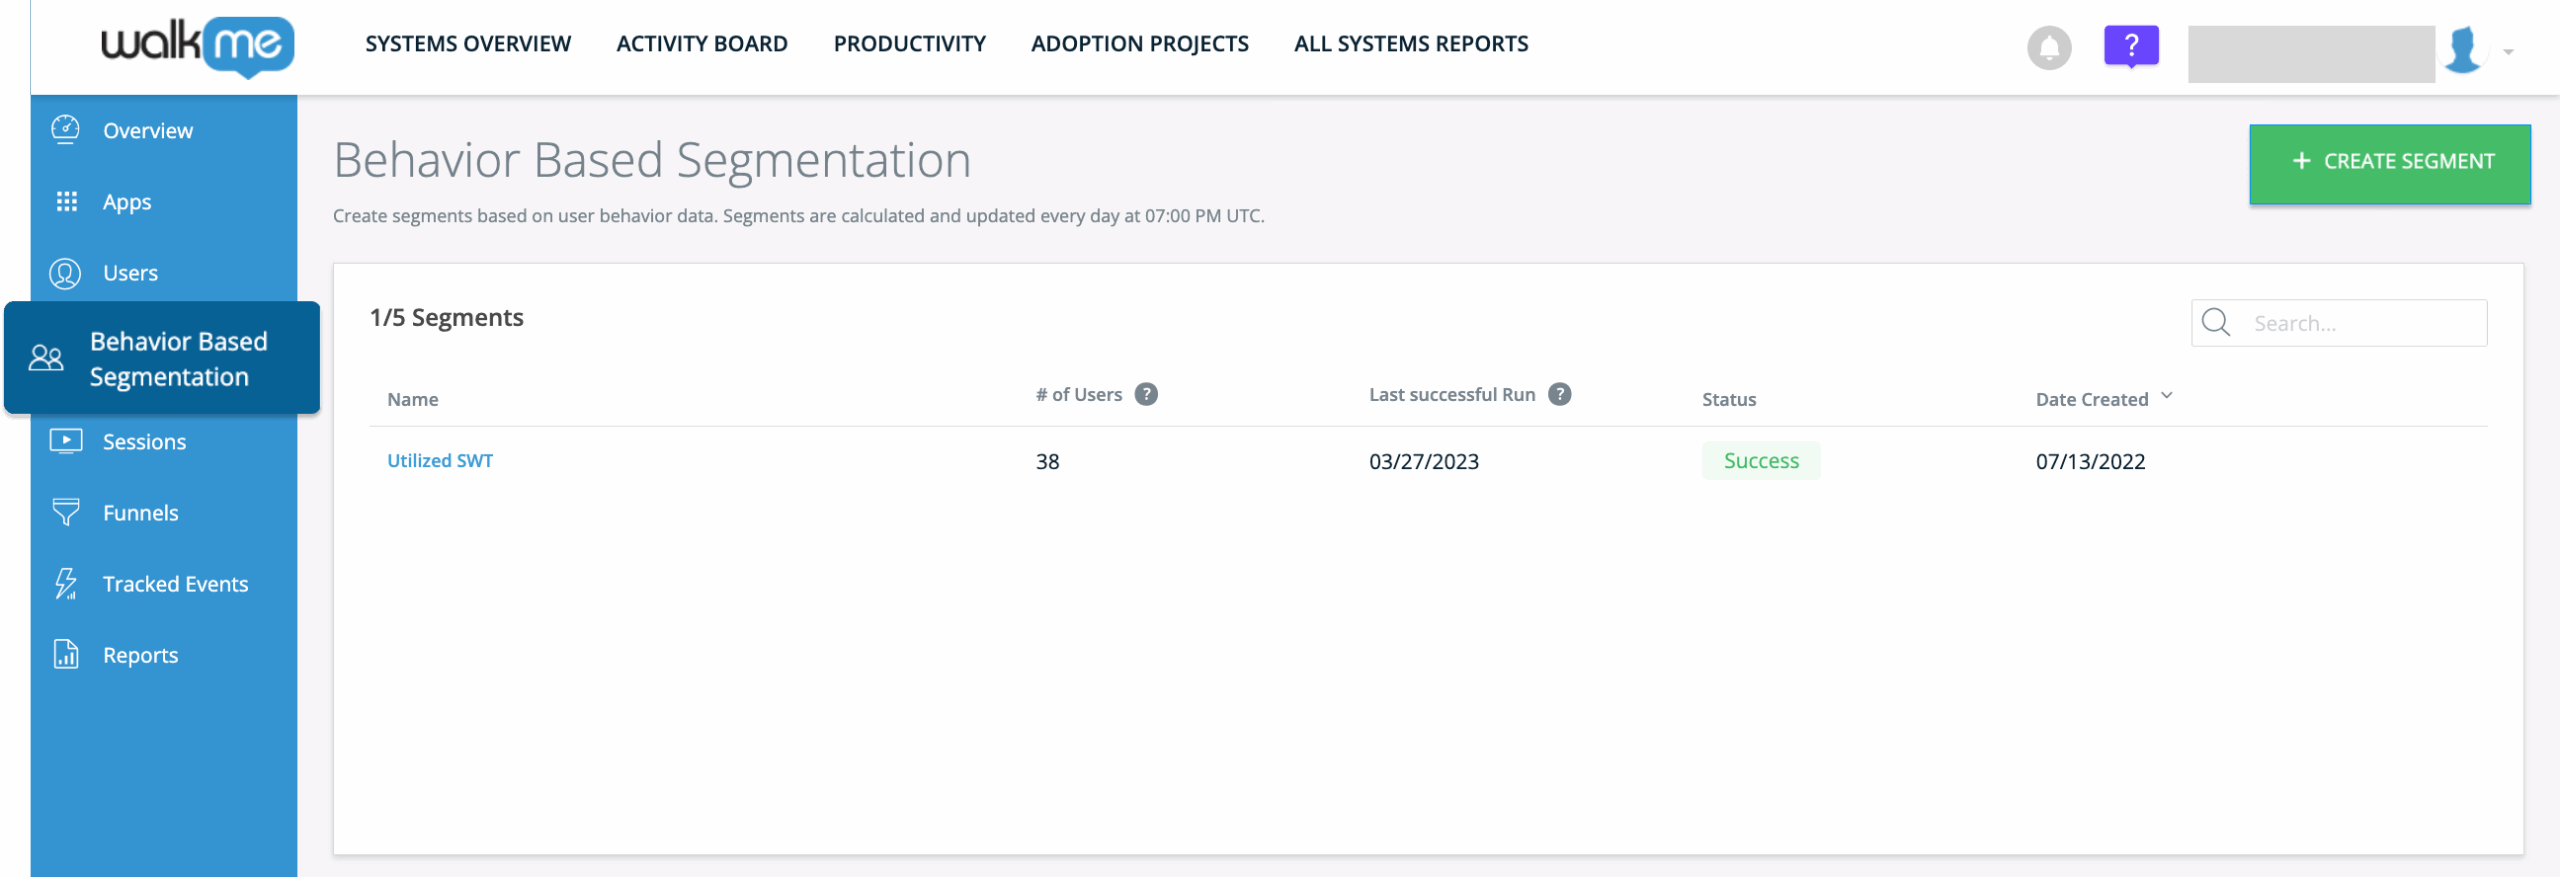Open Apps via the grid icon

coord(66,202)
